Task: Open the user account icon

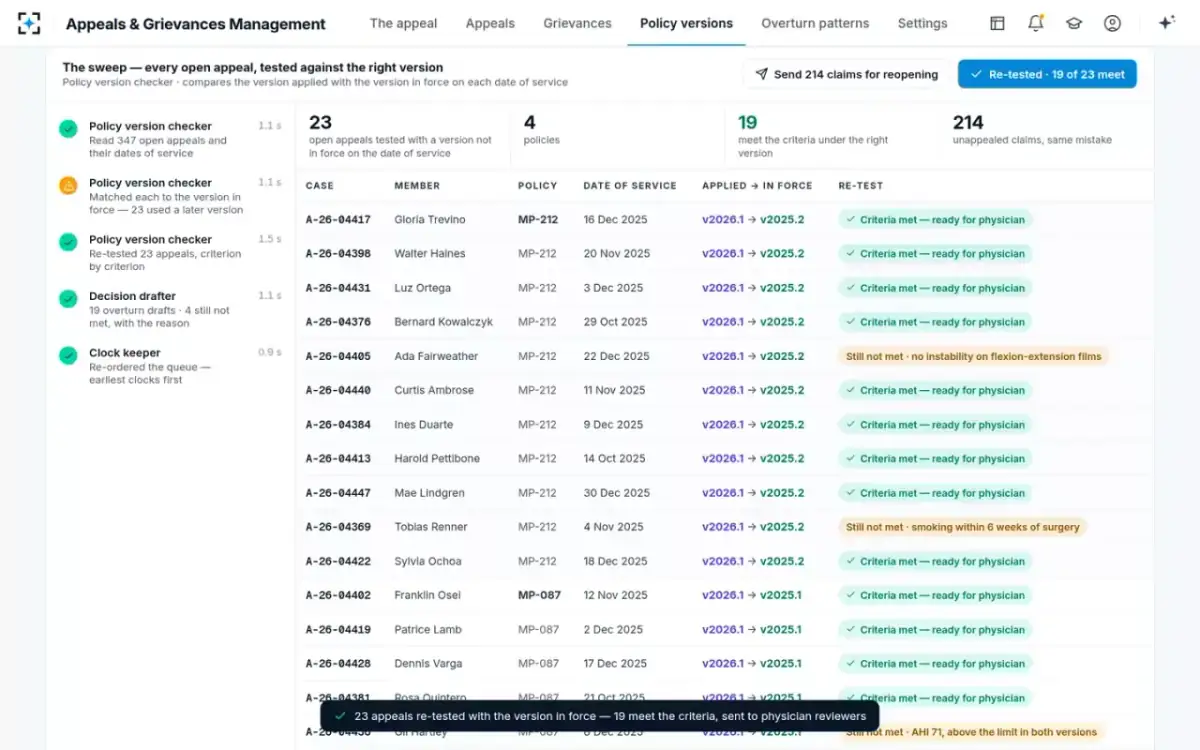Action: coord(1112,23)
